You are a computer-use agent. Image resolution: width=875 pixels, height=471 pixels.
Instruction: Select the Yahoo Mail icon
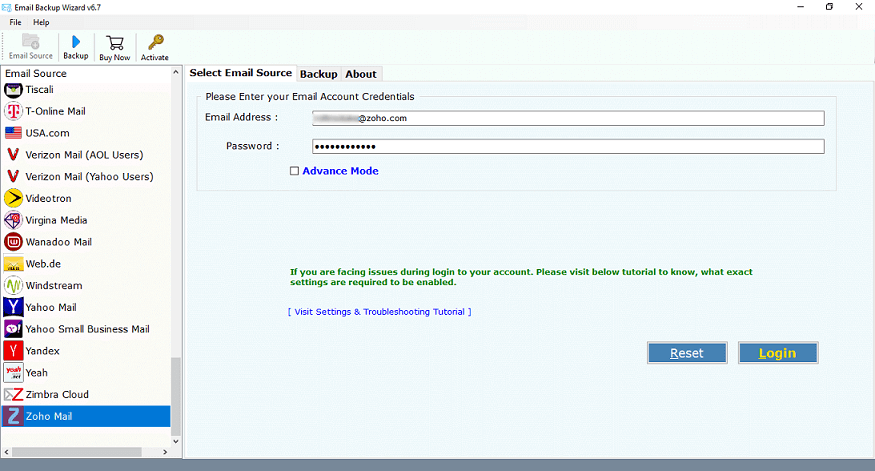pos(13,307)
